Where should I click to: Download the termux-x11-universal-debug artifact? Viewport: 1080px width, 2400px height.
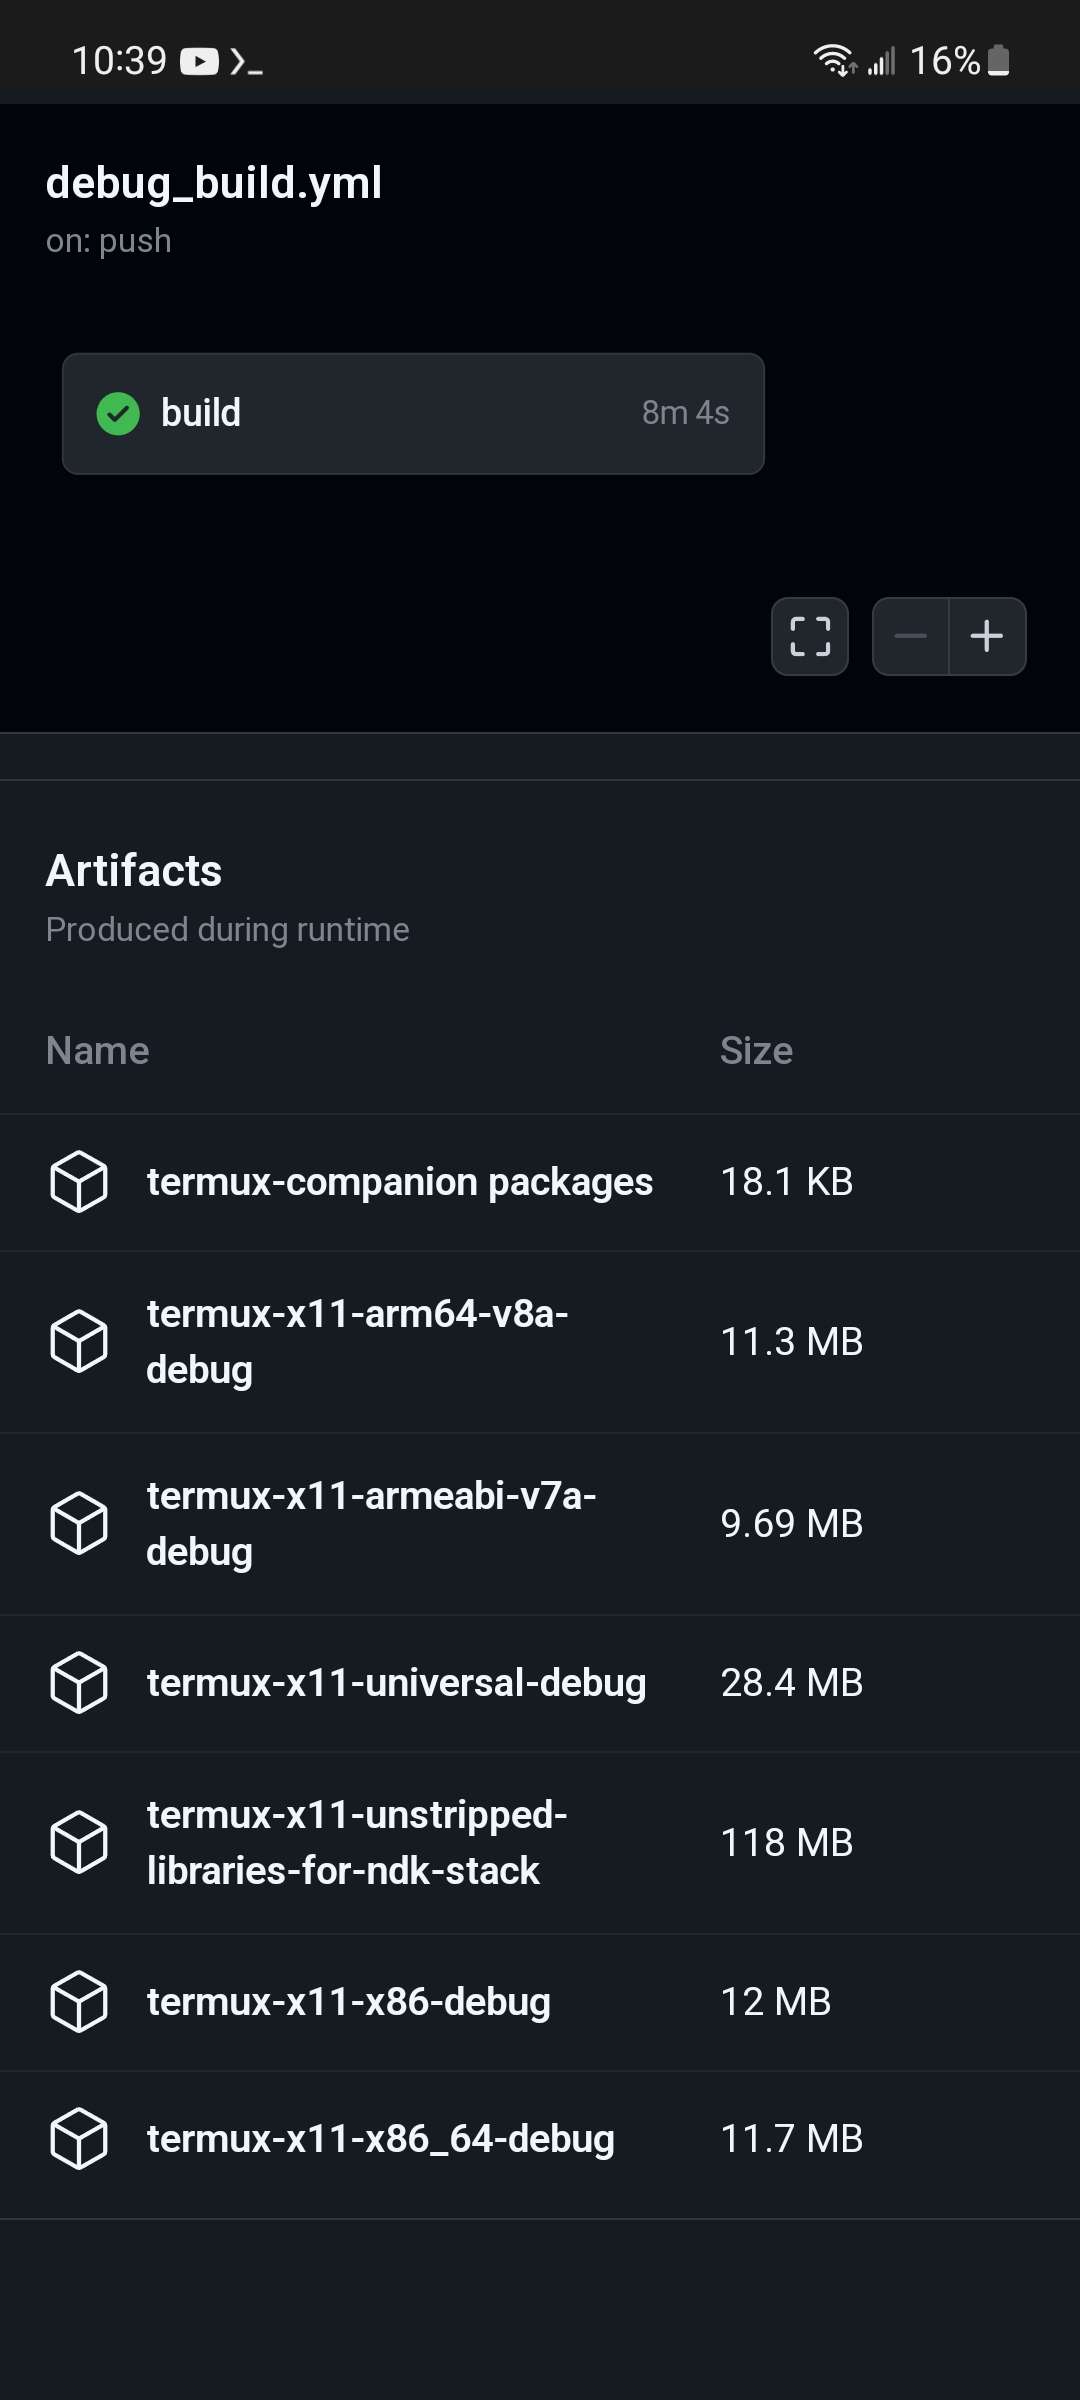pos(397,1682)
